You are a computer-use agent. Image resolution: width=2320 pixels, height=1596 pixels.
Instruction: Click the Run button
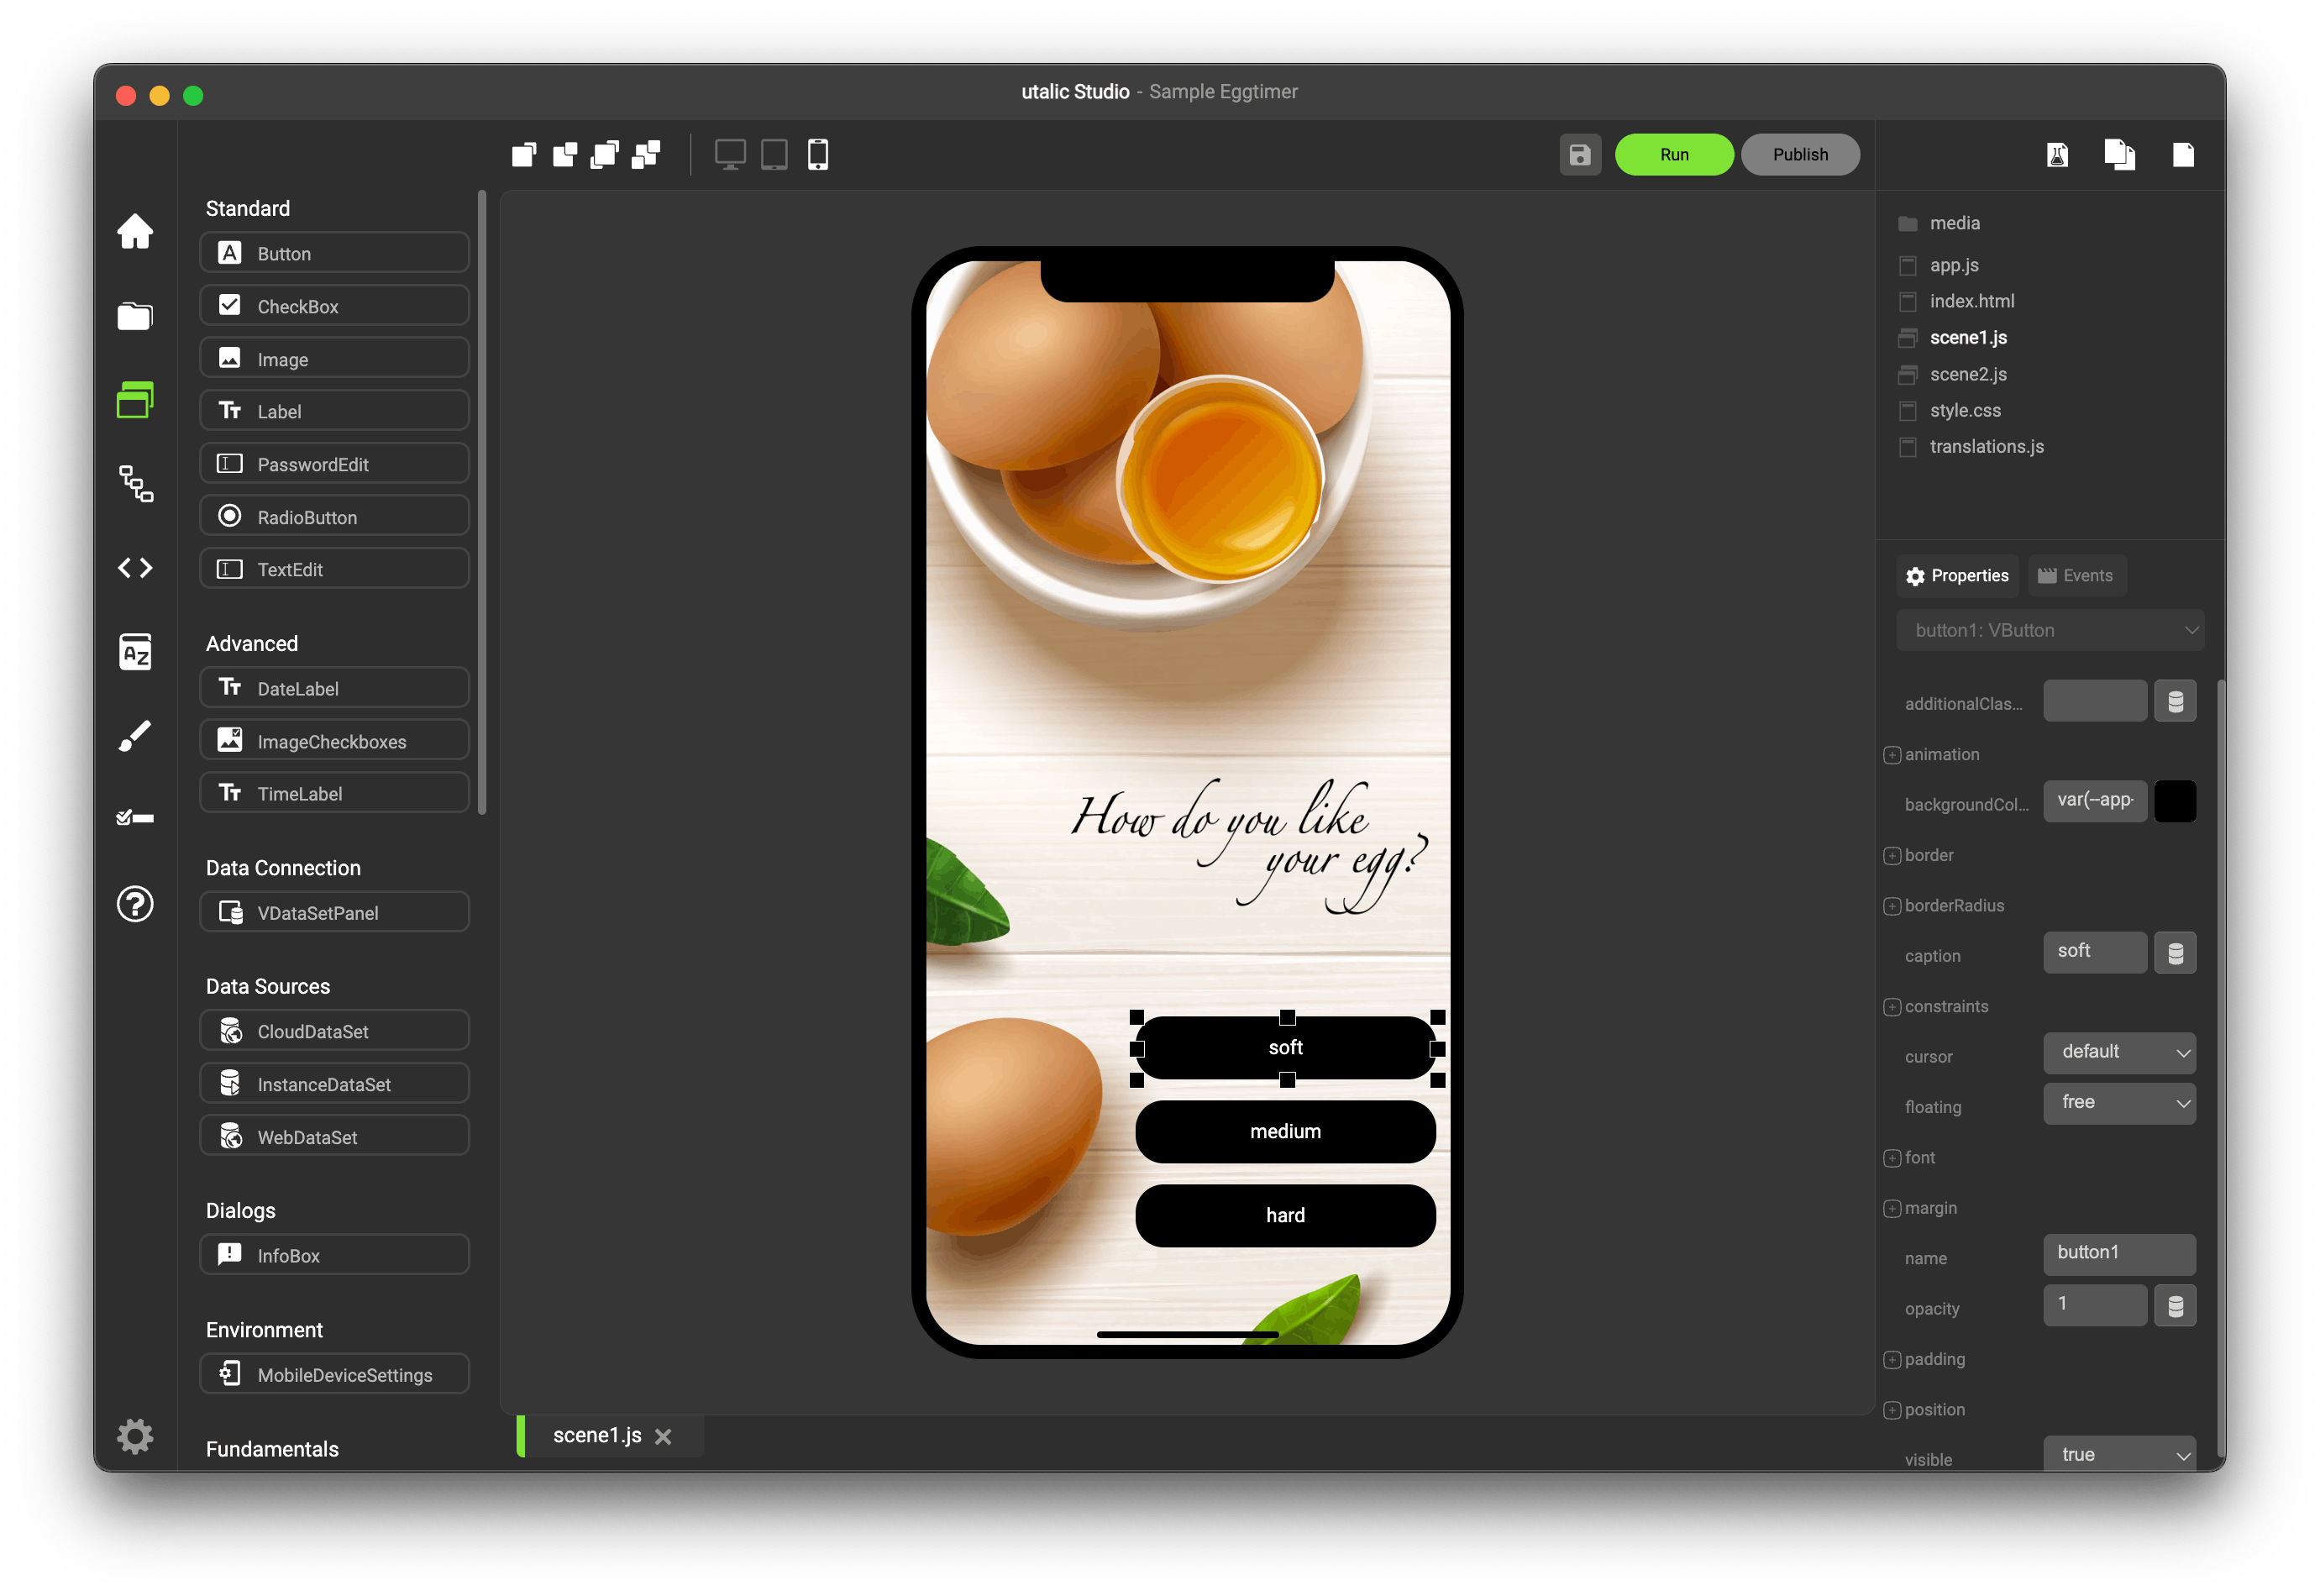click(1674, 154)
